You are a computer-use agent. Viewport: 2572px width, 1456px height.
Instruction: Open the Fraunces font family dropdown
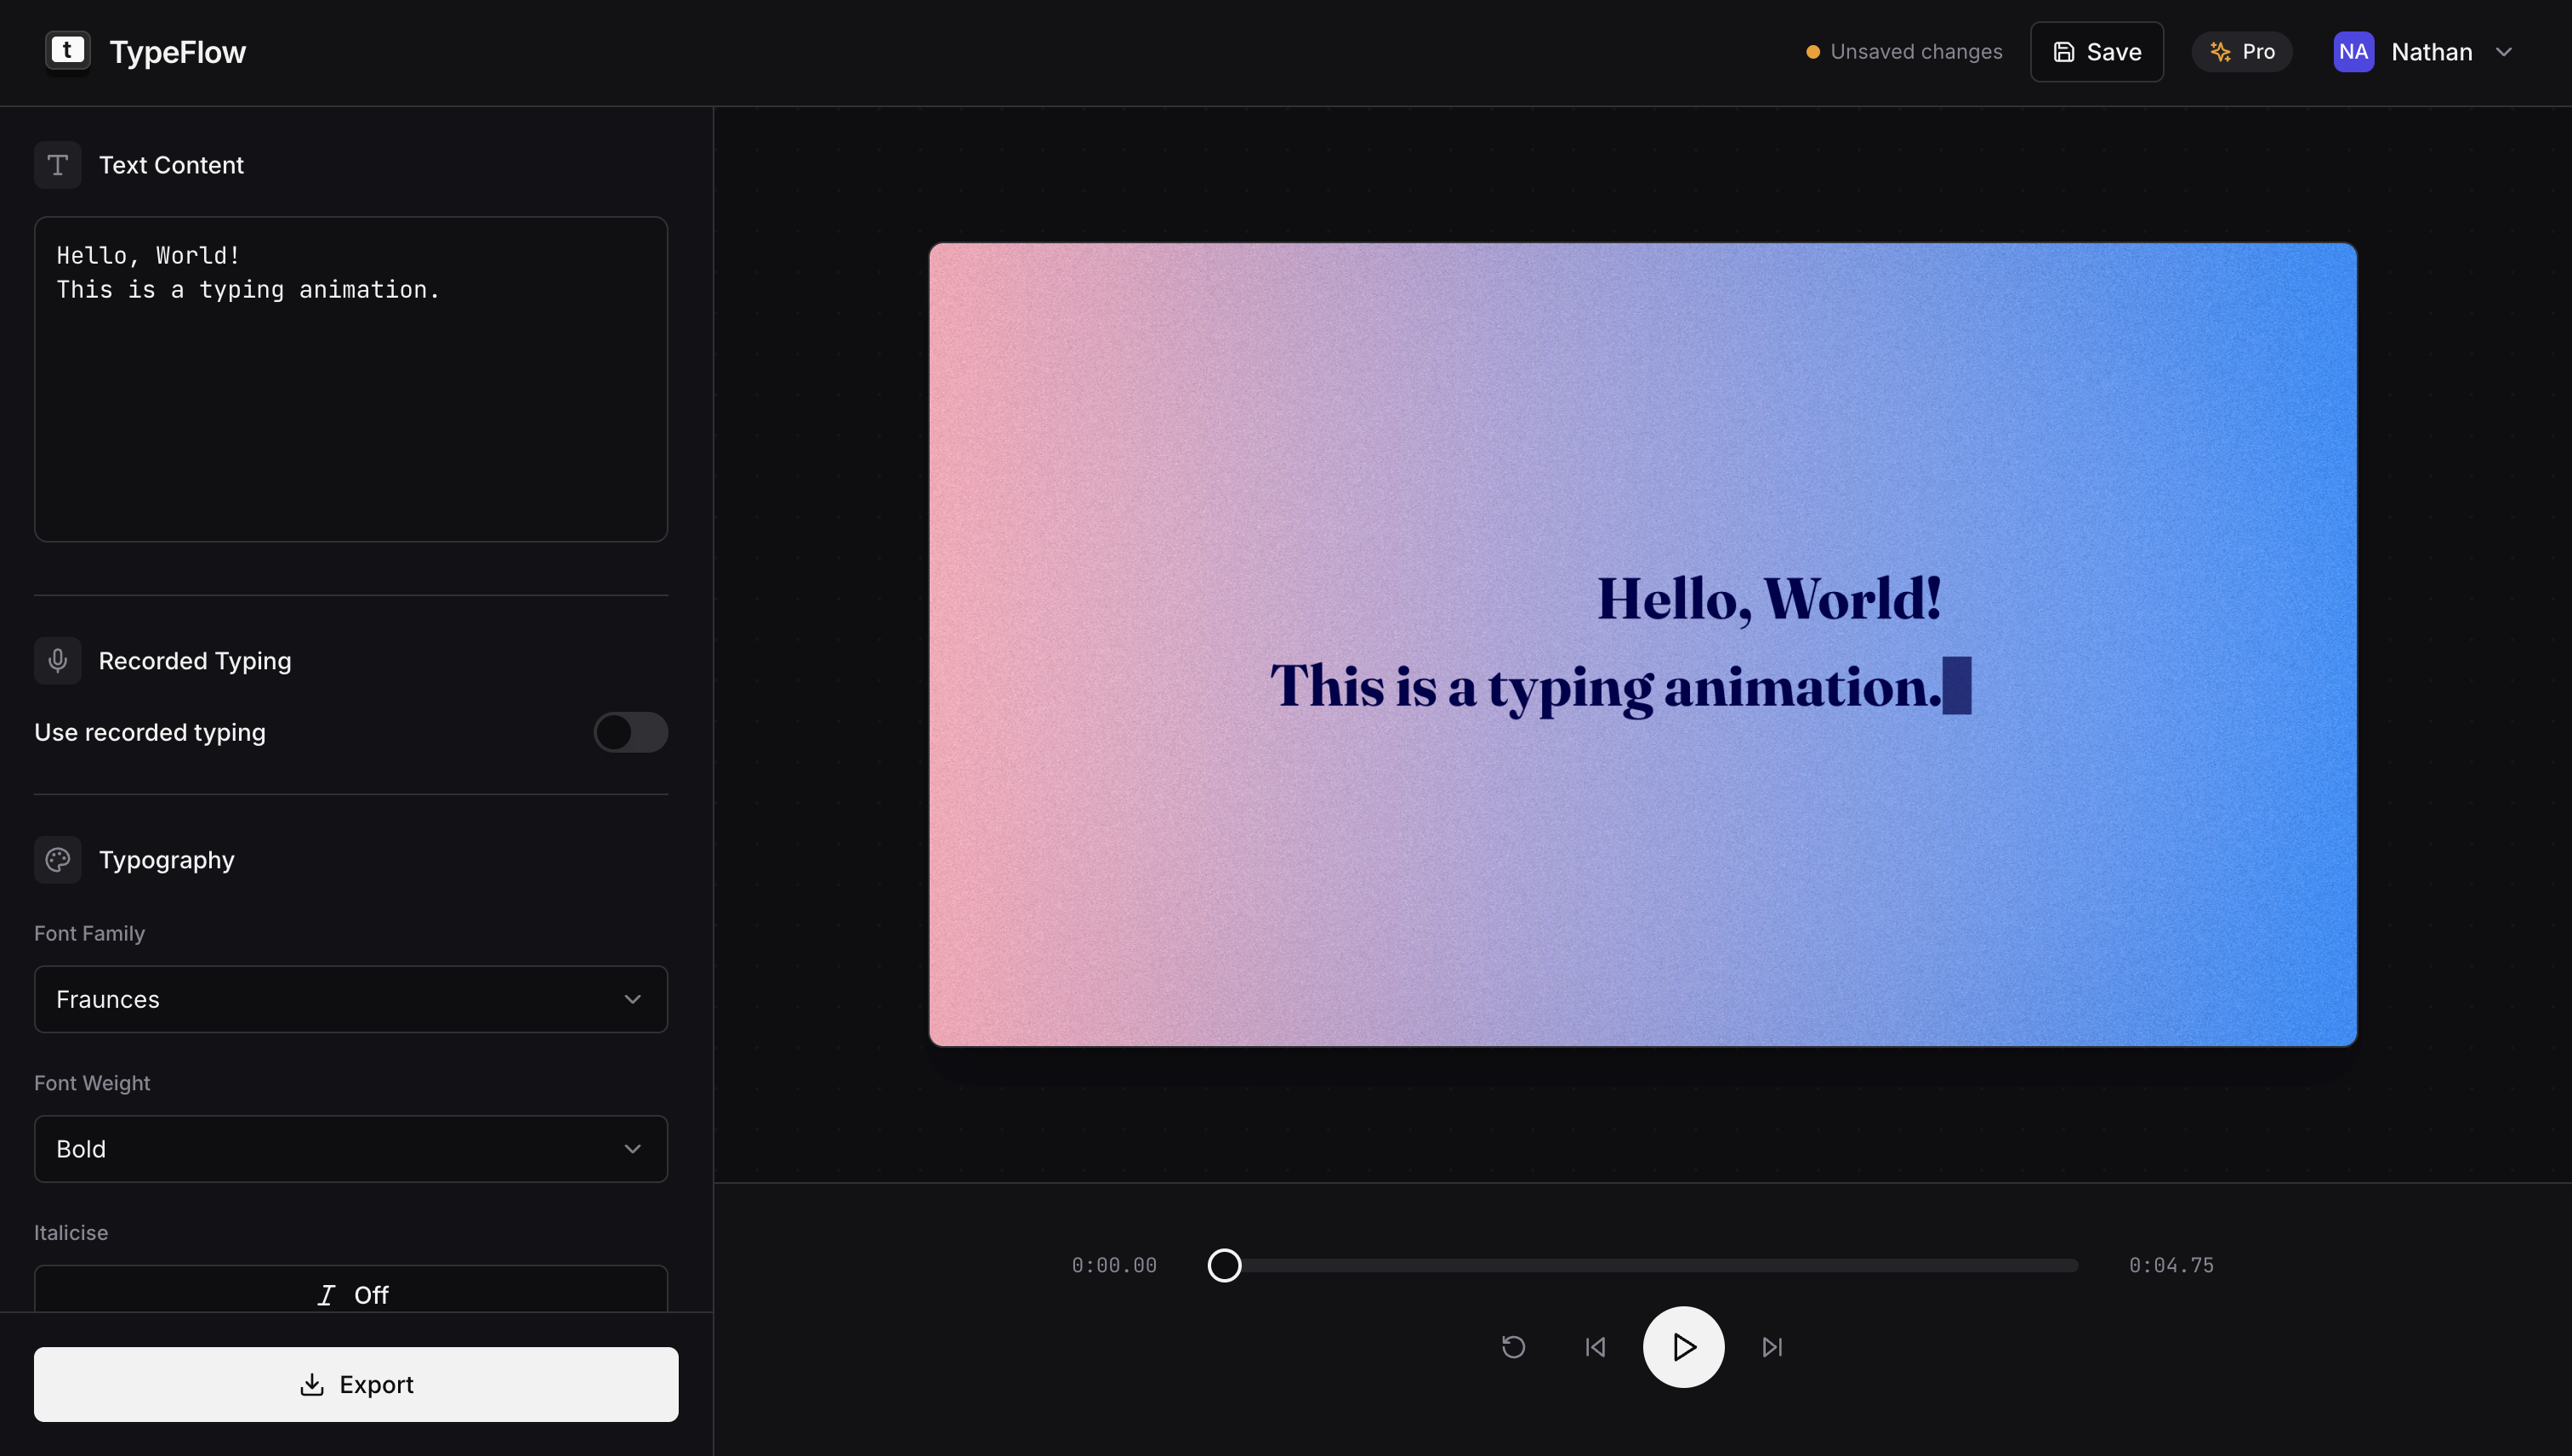(x=350, y=999)
